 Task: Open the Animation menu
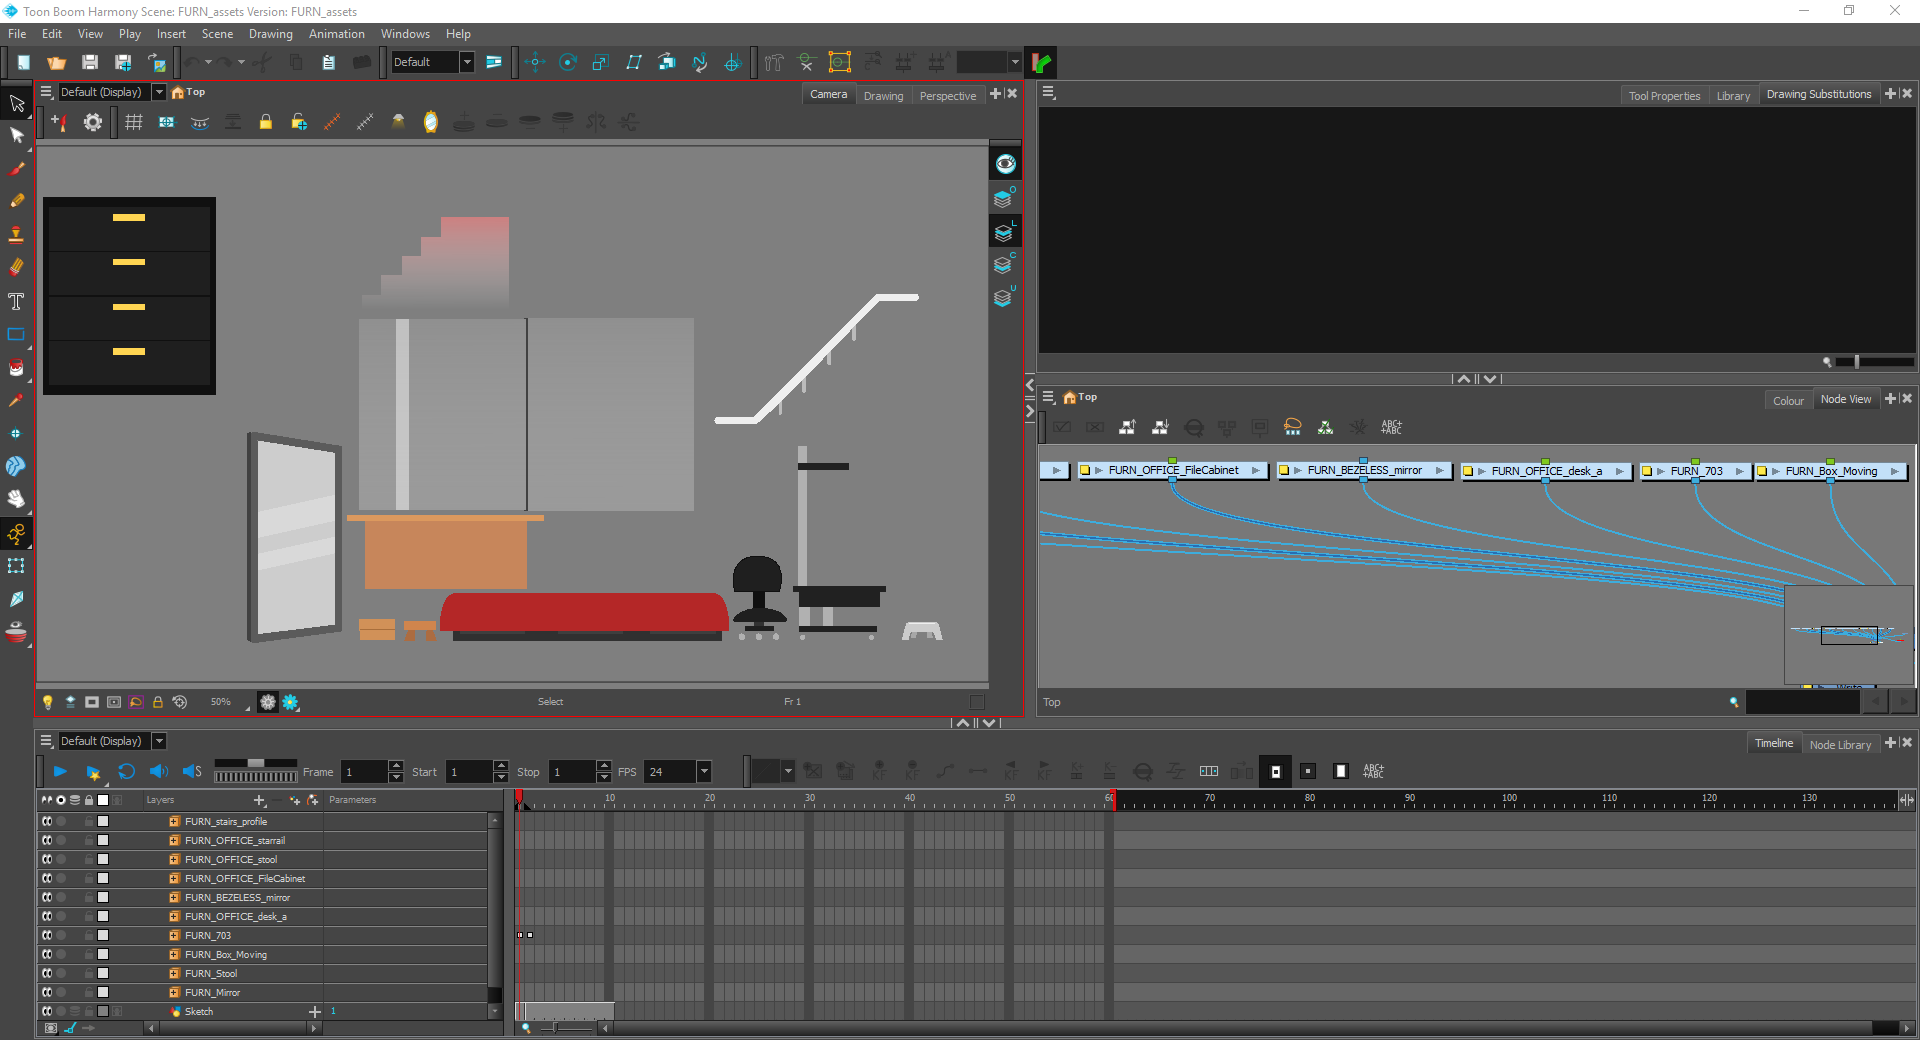click(337, 34)
